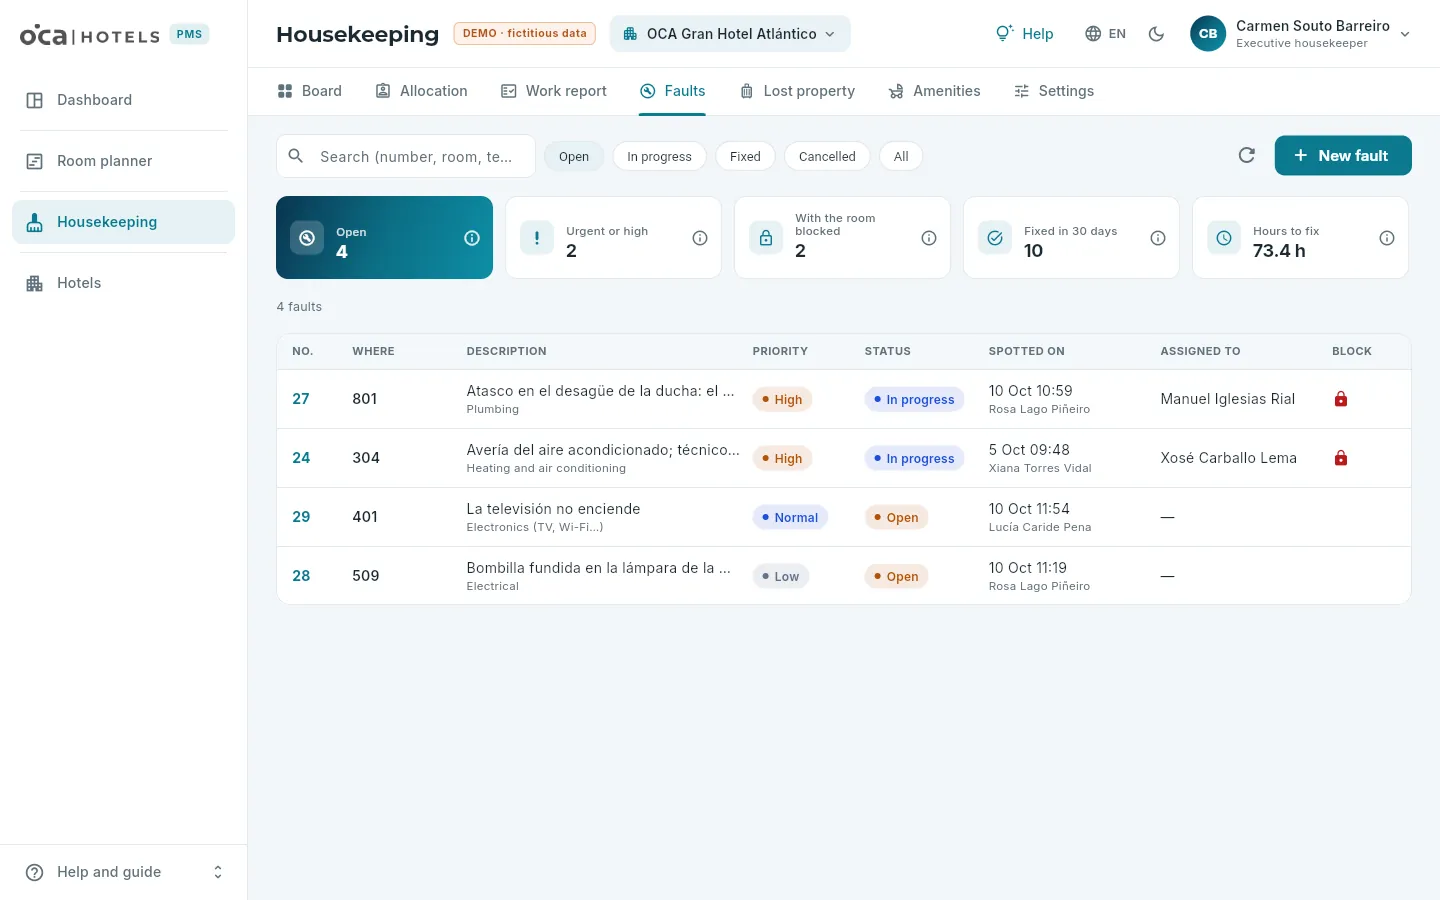Click the refresh faults icon
The width and height of the screenshot is (1440, 900).
(1246, 155)
